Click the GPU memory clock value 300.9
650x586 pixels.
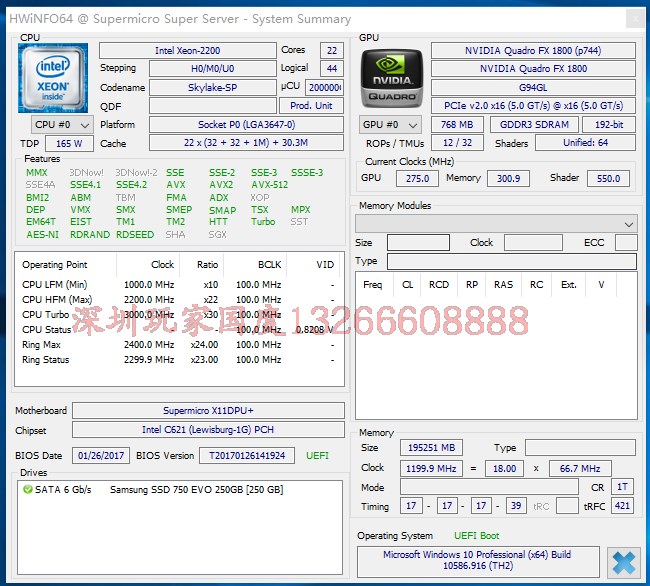[508, 179]
